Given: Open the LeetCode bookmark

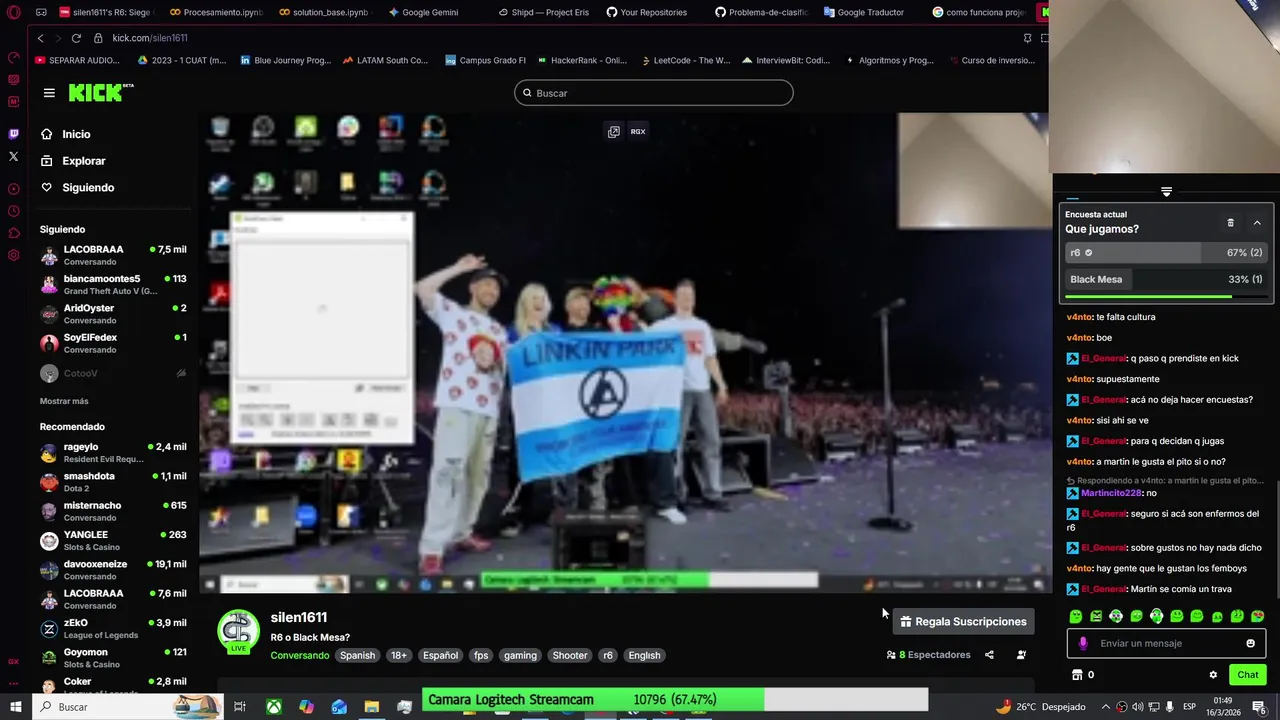Looking at the screenshot, I should 685,60.
